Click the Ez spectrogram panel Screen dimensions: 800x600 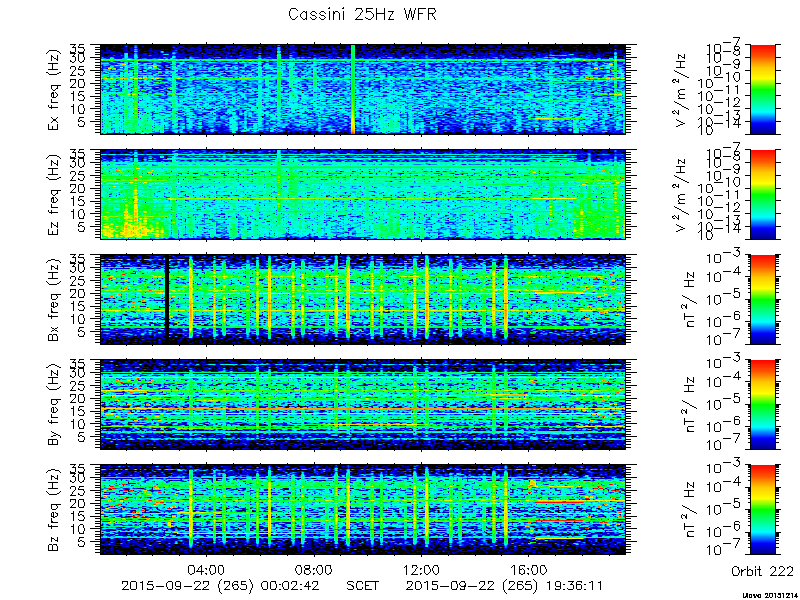click(x=363, y=194)
